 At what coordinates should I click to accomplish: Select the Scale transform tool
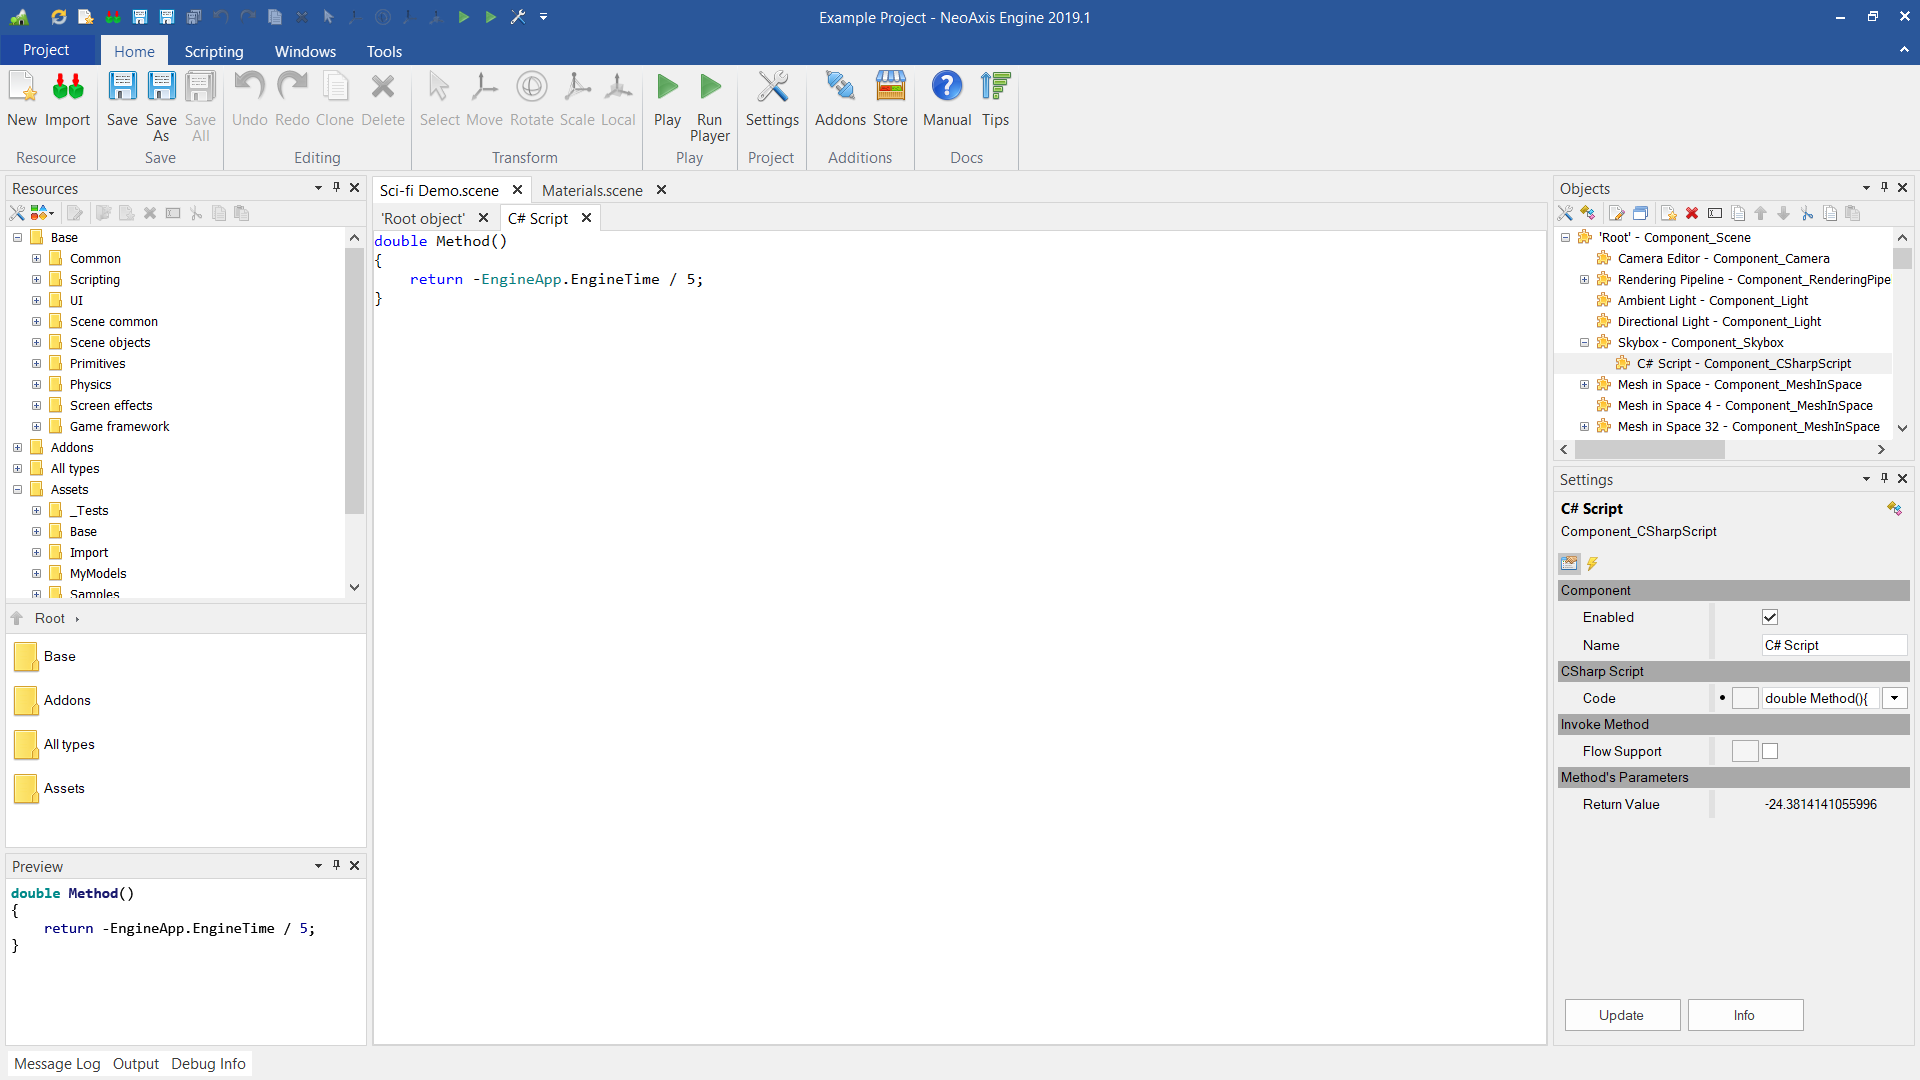577,97
